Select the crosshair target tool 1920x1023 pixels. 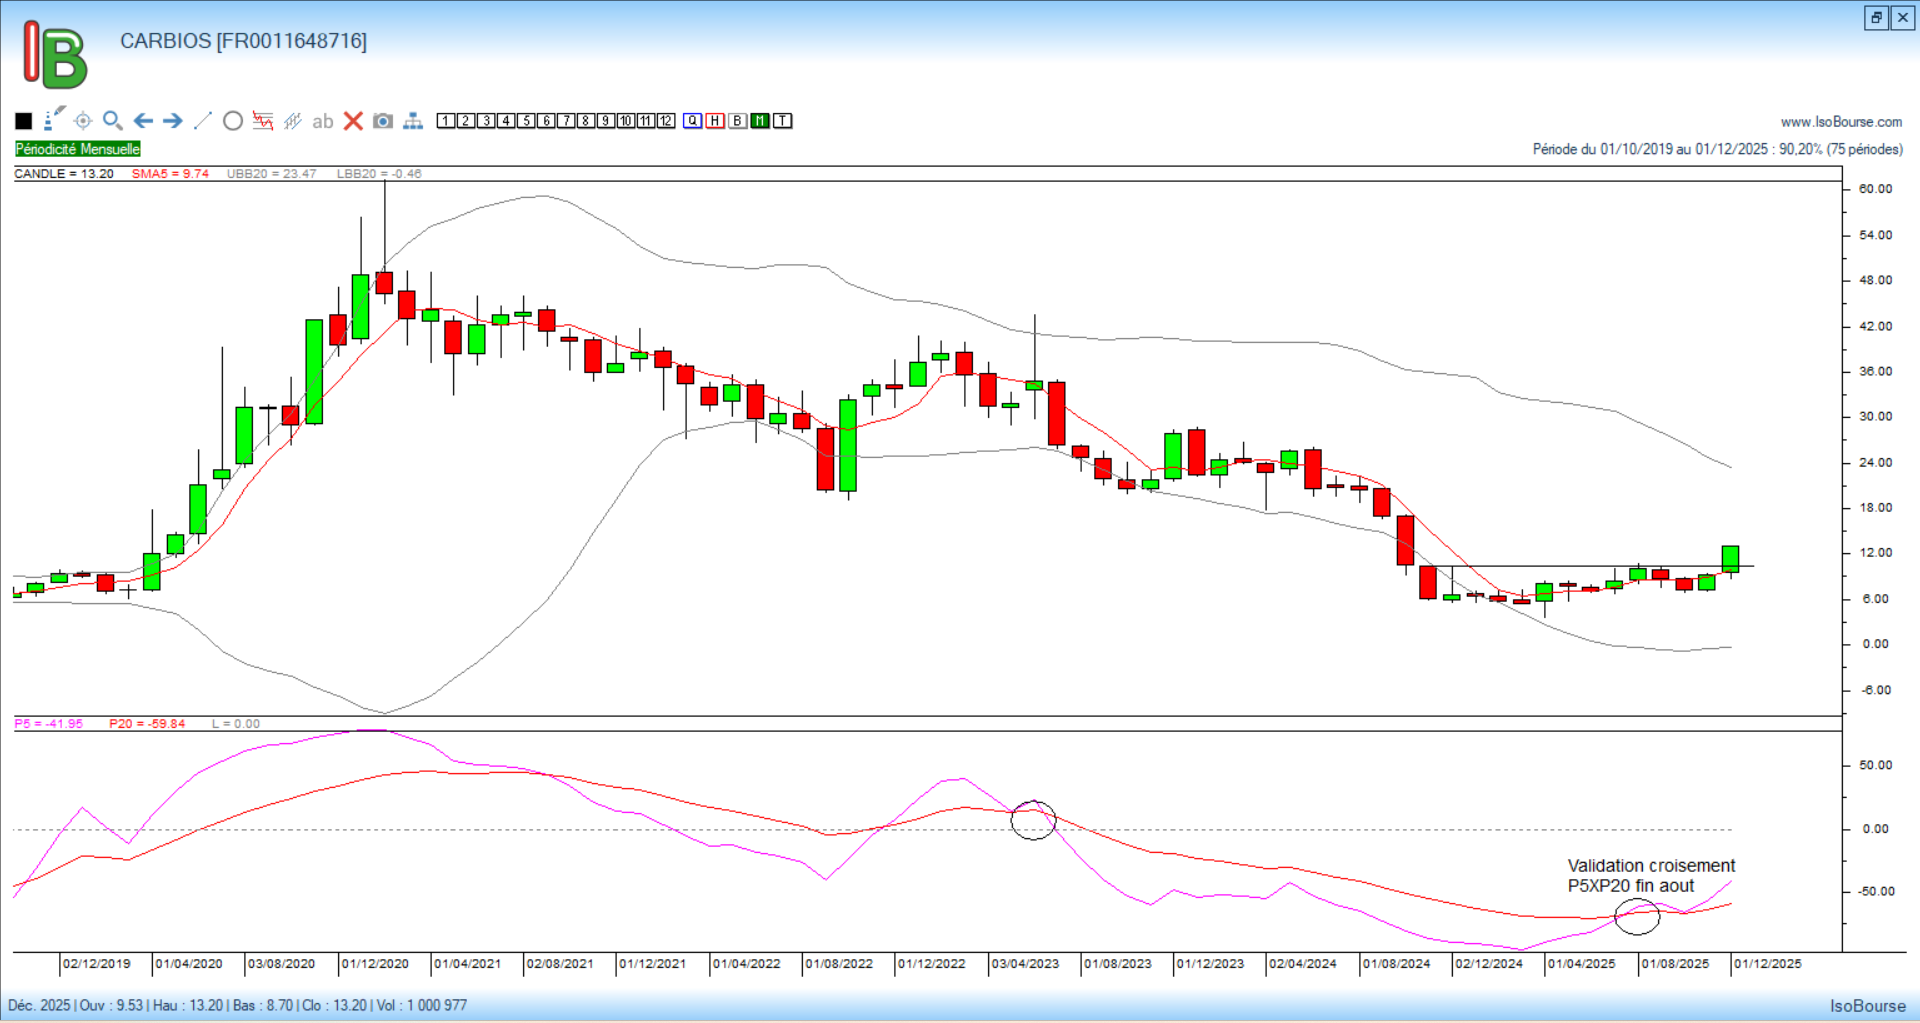click(x=83, y=121)
